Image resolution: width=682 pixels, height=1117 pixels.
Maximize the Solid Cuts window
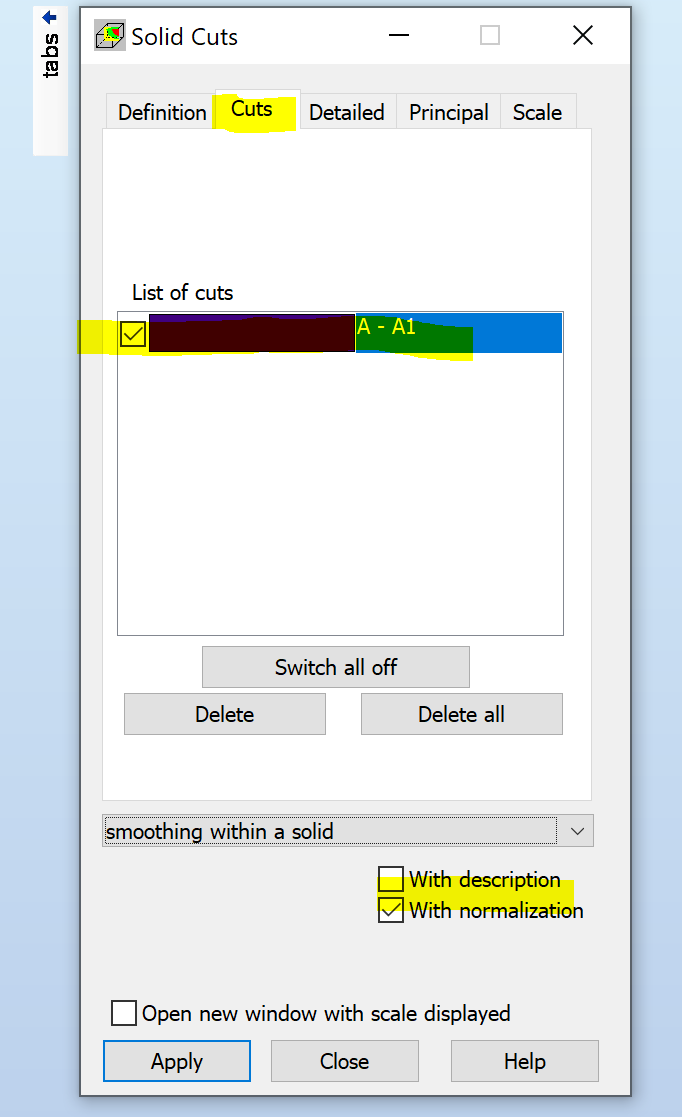click(490, 36)
